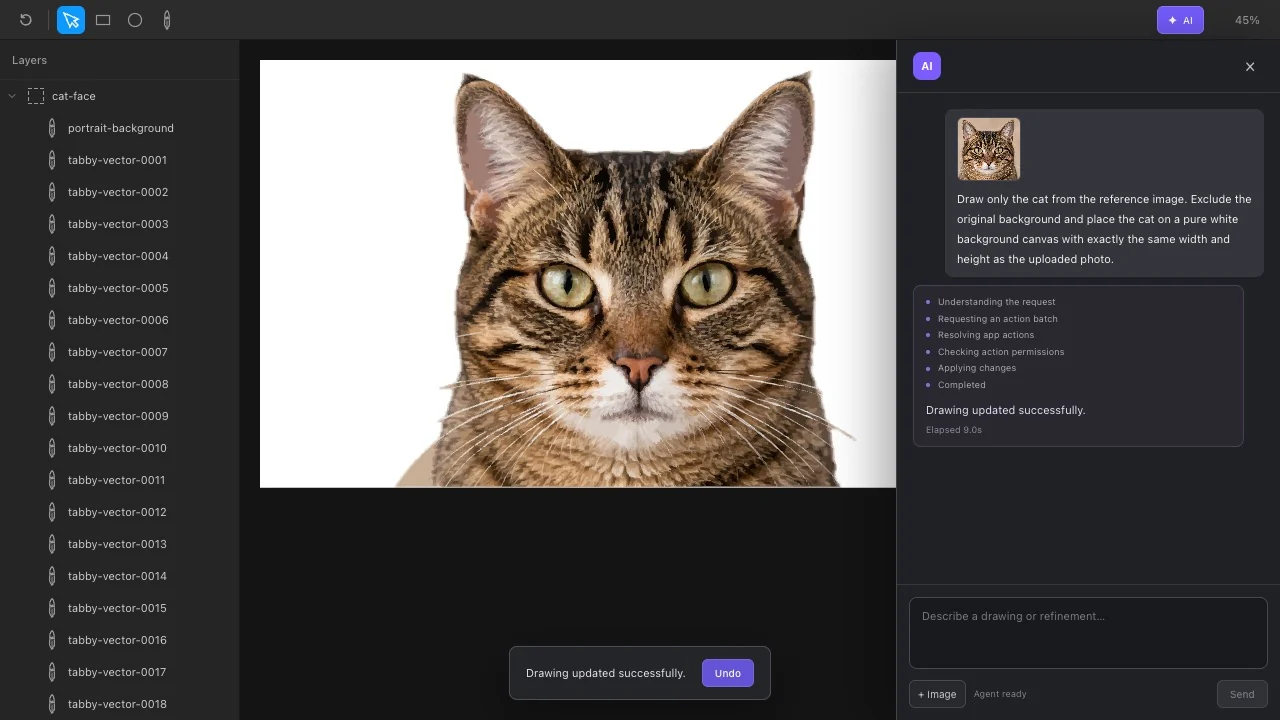Click the purple AI avatar badge
This screenshot has width=1280, height=720.
(927, 66)
